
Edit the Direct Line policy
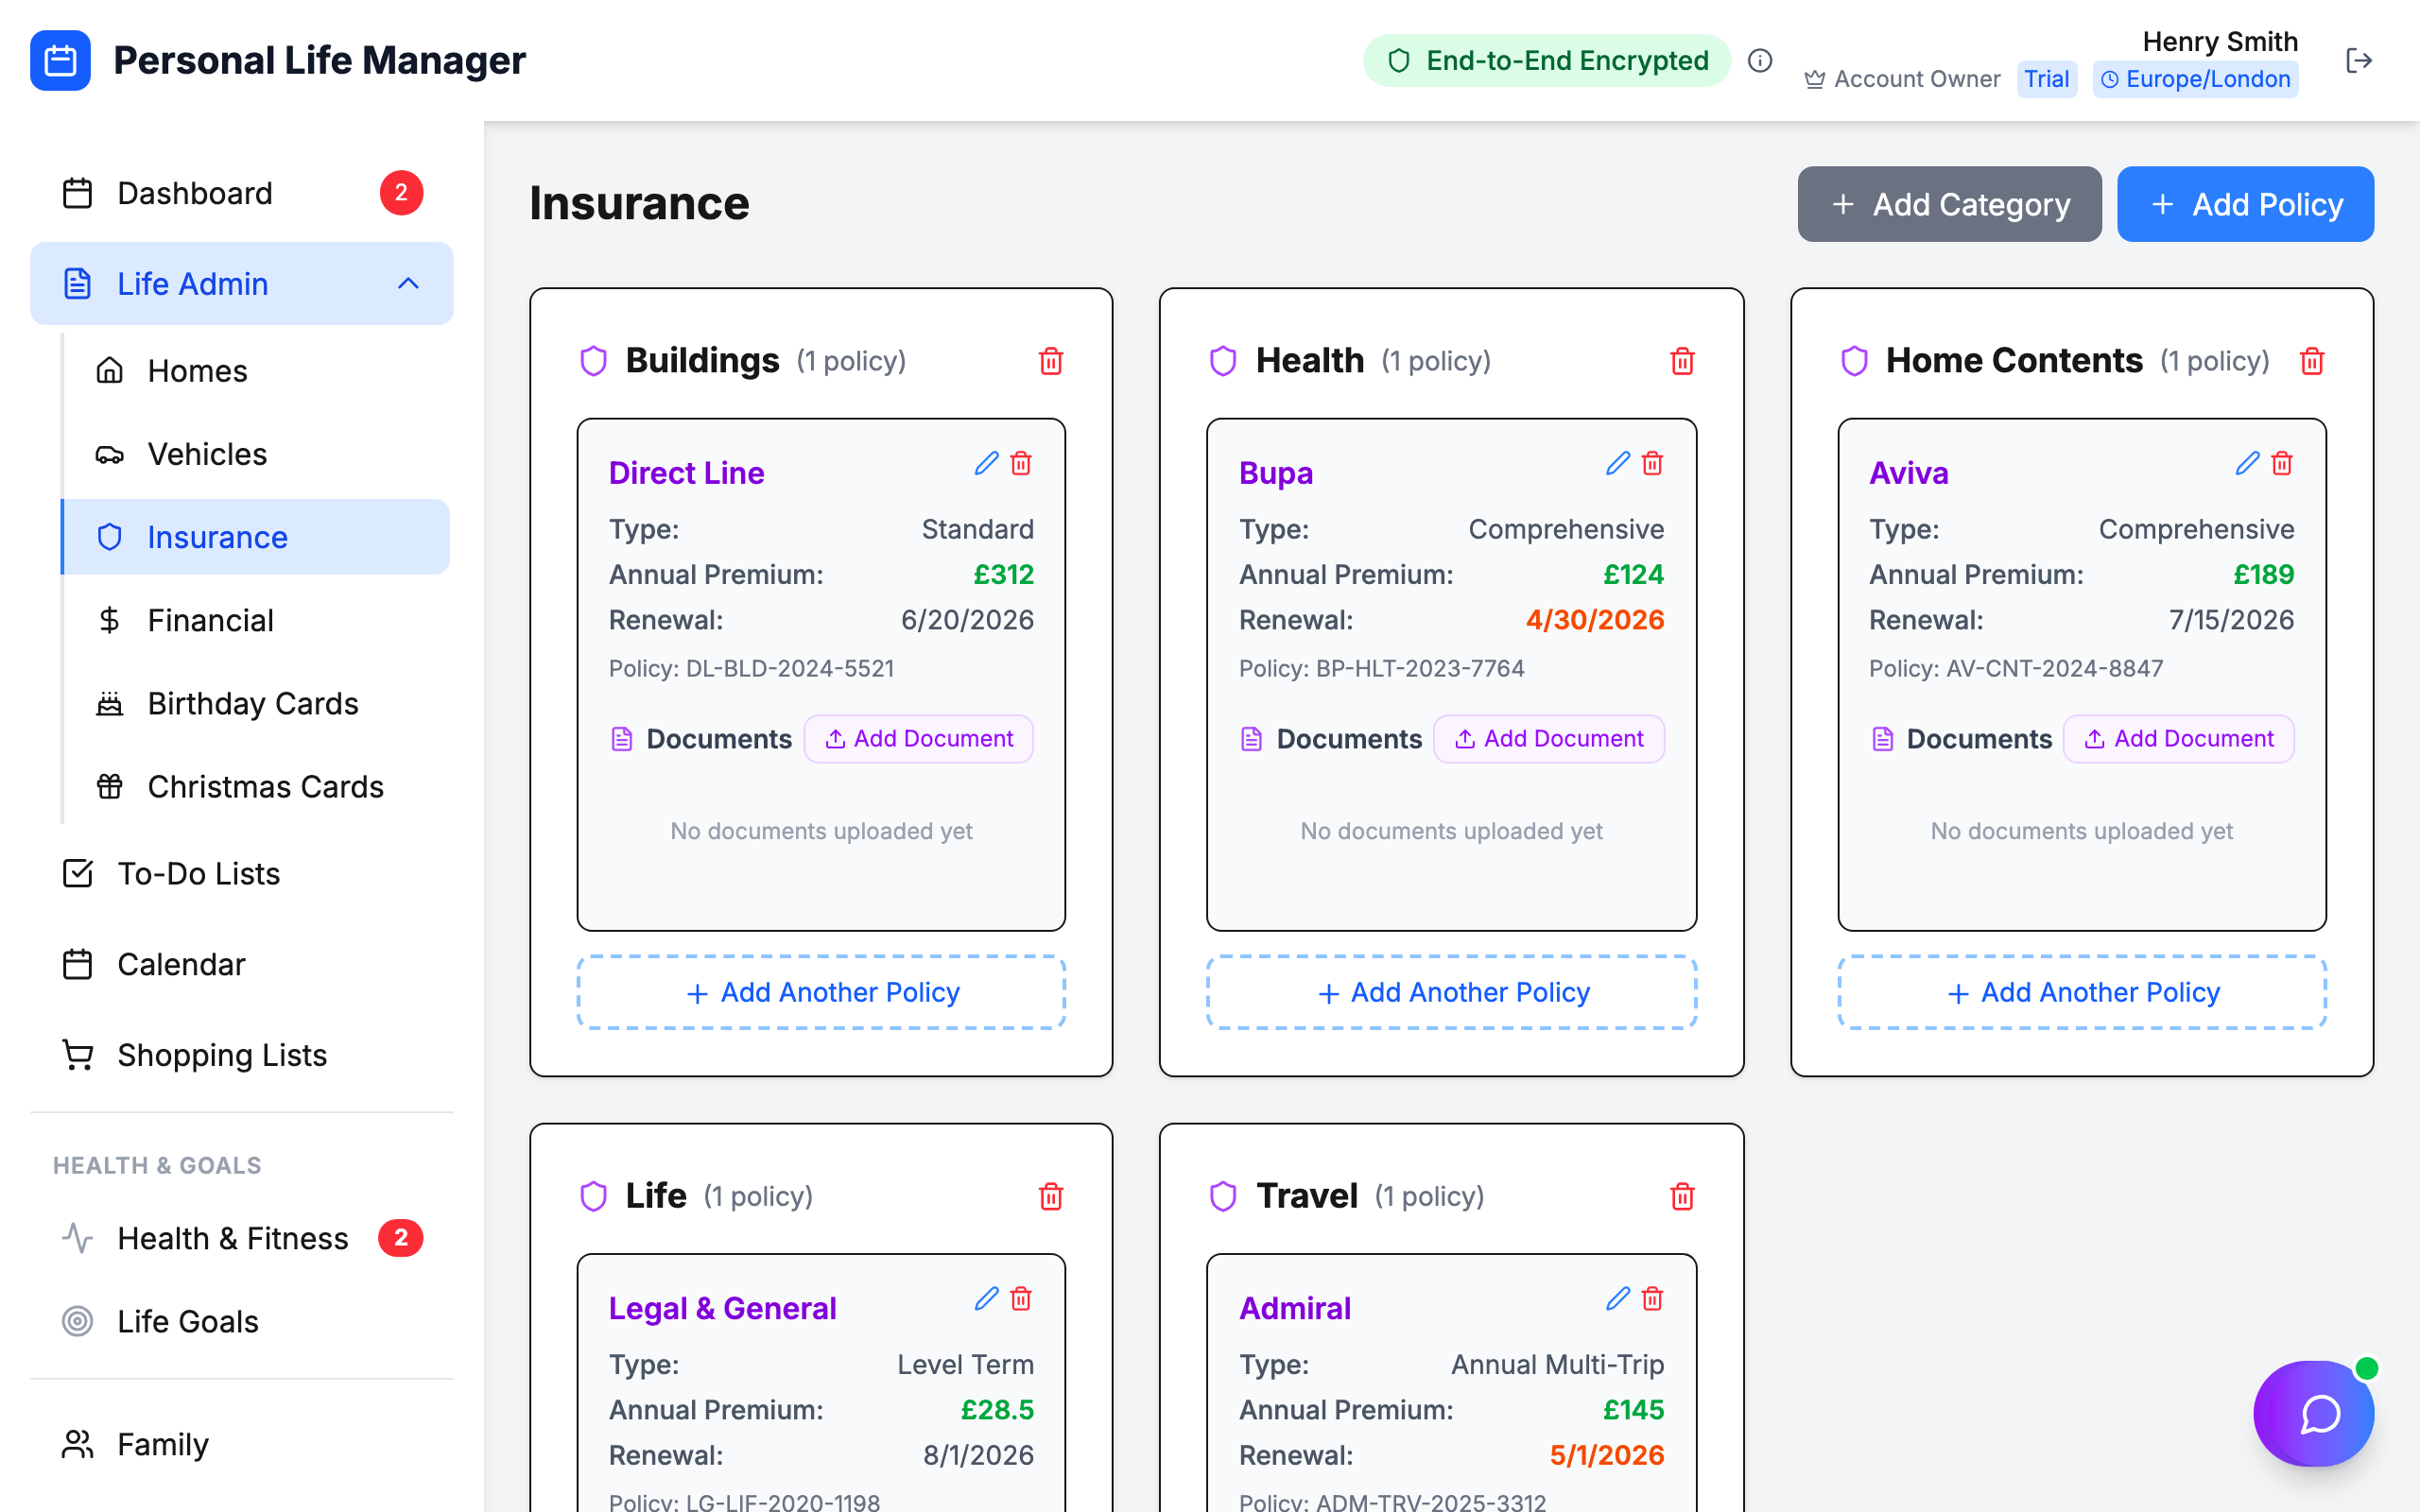[x=986, y=463]
